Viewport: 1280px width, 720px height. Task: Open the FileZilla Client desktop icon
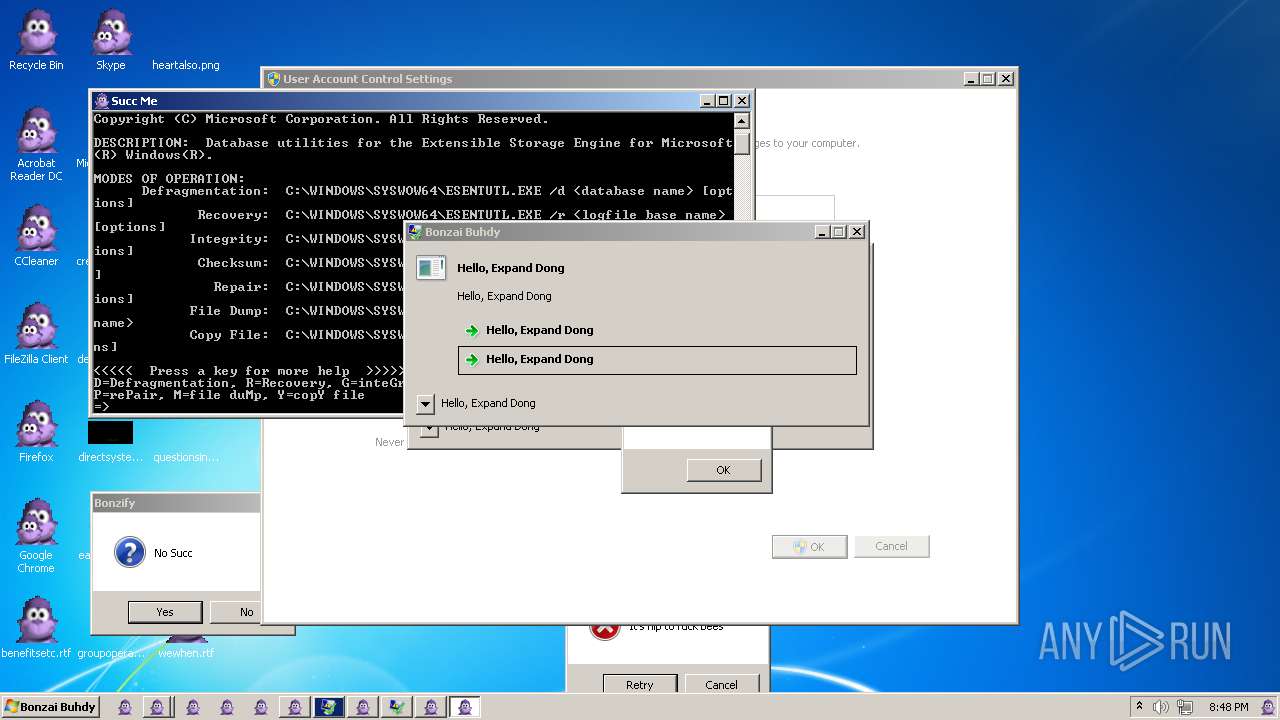pos(36,334)
